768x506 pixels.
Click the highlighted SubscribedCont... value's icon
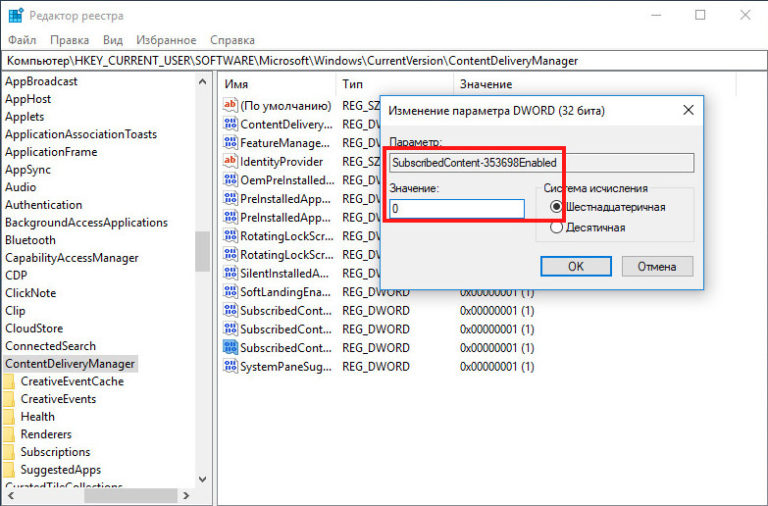pyautogui.click(x=230, y=347)
